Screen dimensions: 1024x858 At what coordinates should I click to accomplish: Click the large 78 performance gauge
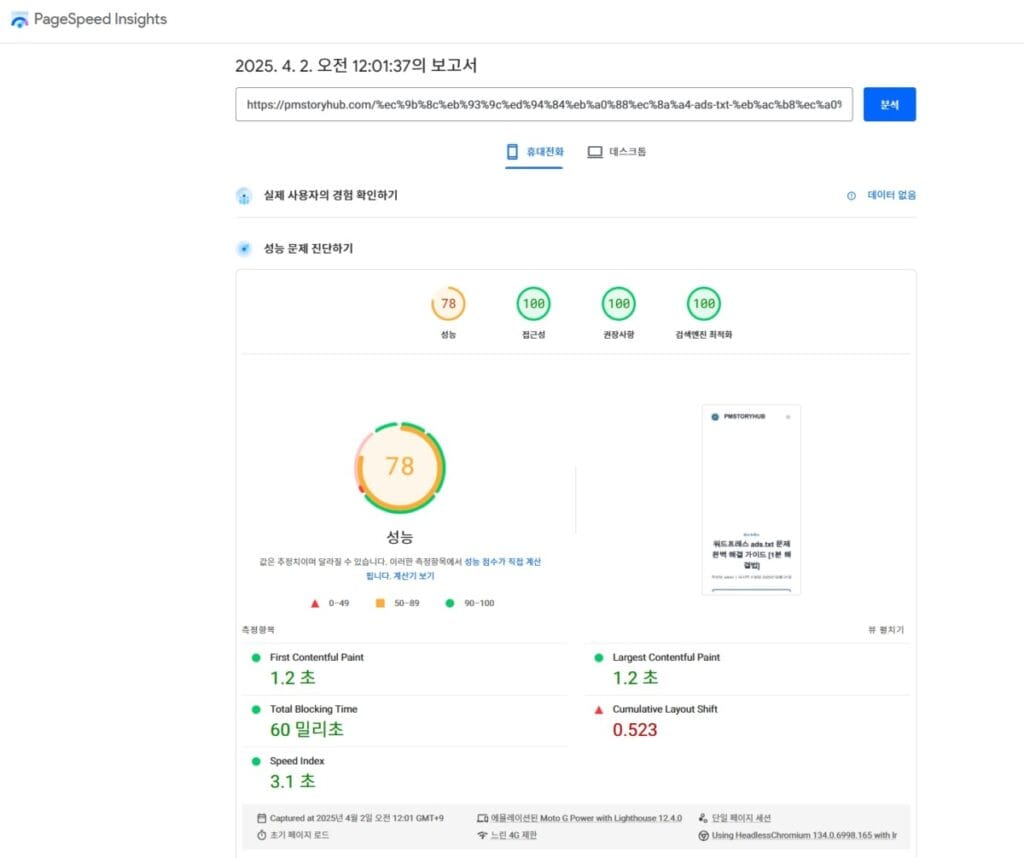[x=400, y=467]
